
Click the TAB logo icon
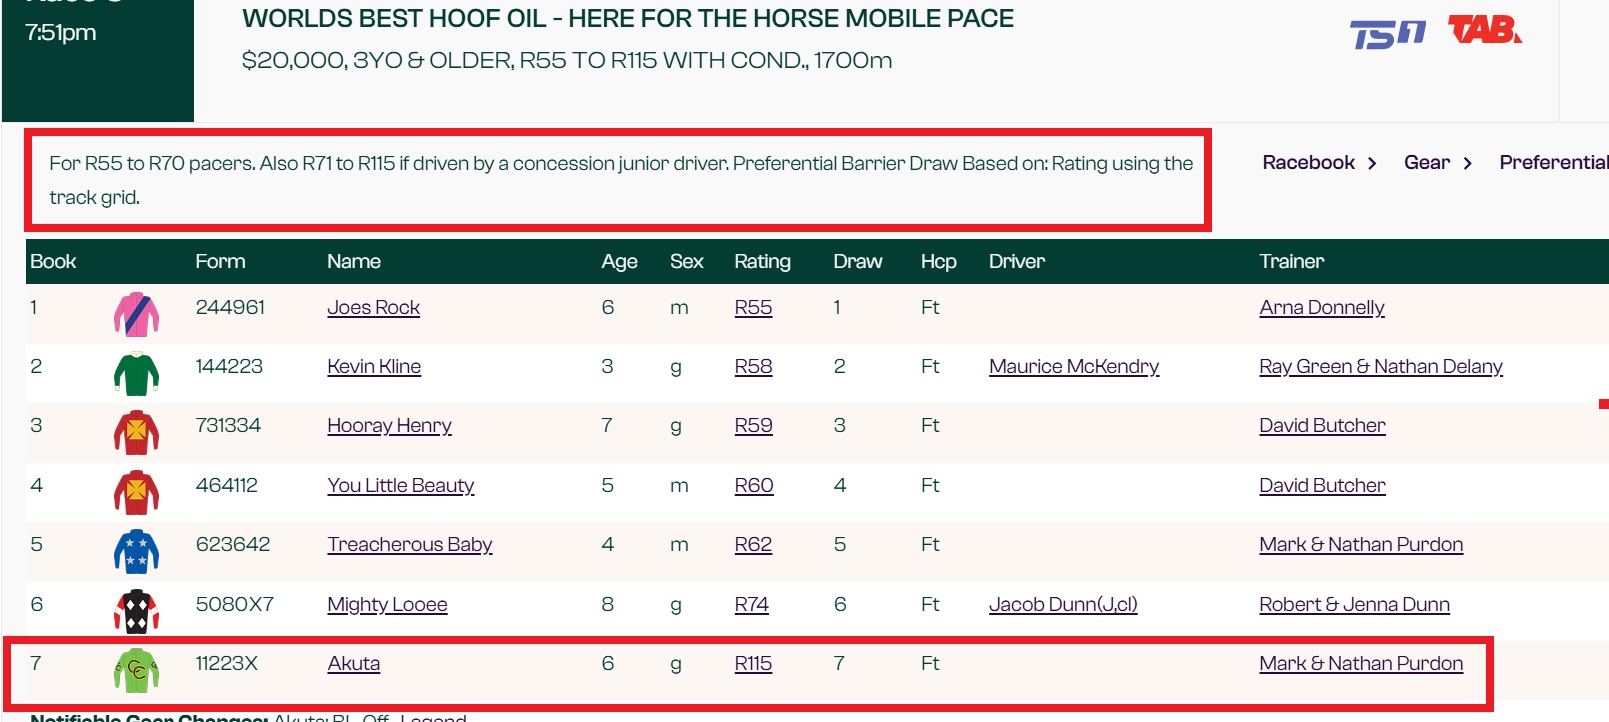1485,30
